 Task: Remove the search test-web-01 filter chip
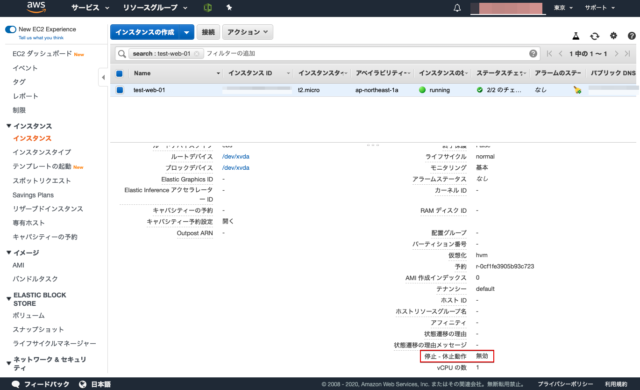tap(197, 54)
